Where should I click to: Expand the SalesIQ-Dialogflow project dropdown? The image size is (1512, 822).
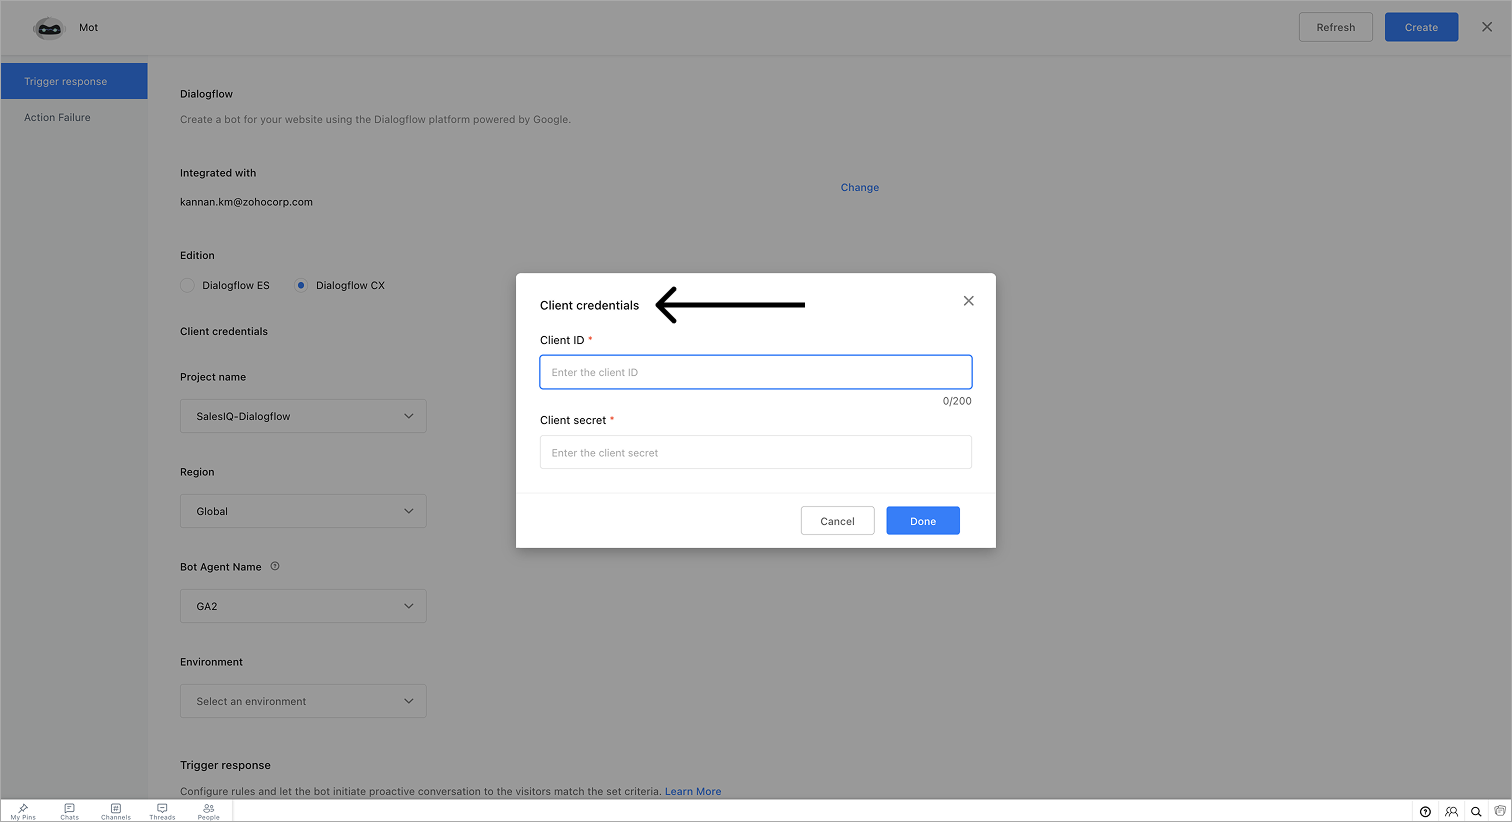(303, 416)
